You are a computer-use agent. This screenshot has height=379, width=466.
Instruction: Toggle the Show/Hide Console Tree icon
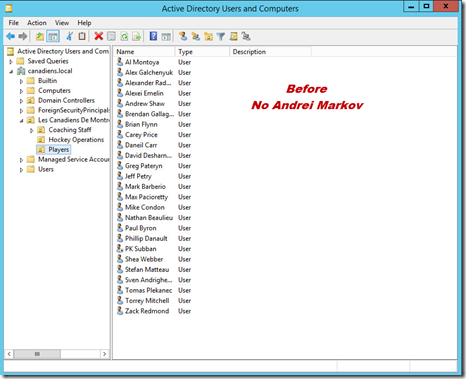53,36
